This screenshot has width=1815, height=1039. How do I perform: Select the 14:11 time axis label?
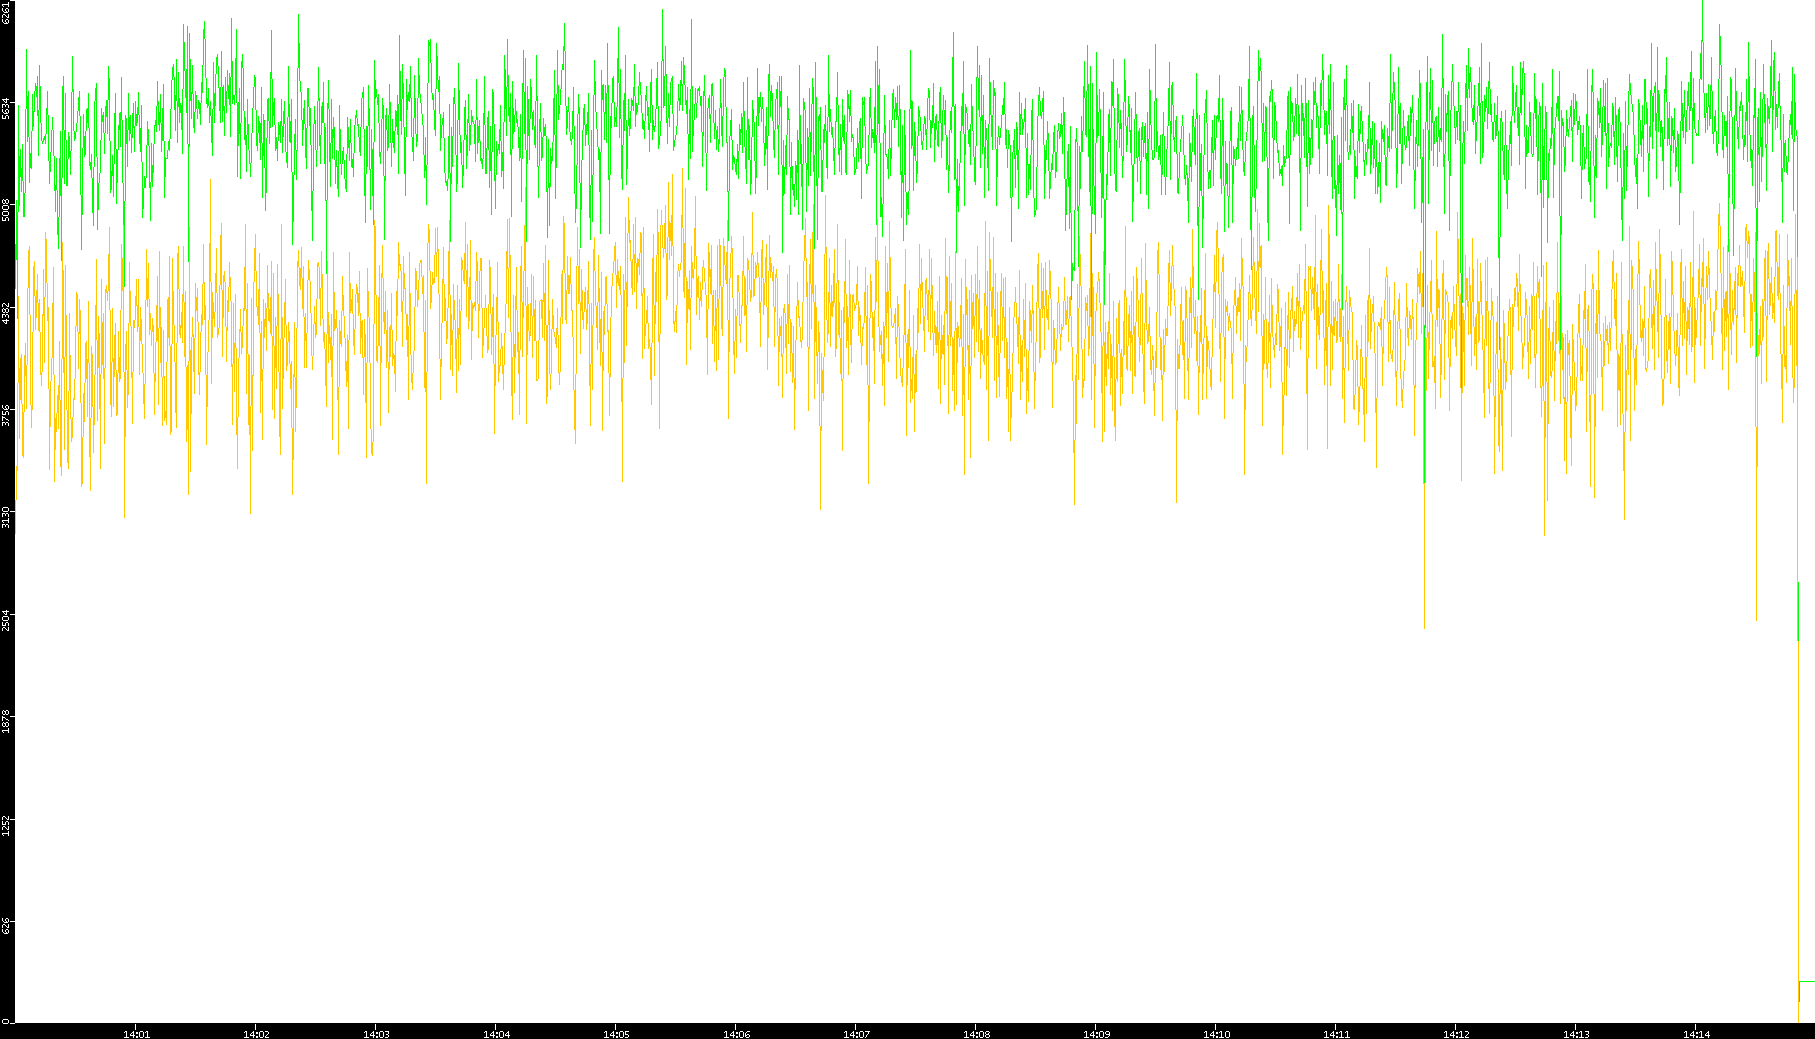tap(1336, 1033)
